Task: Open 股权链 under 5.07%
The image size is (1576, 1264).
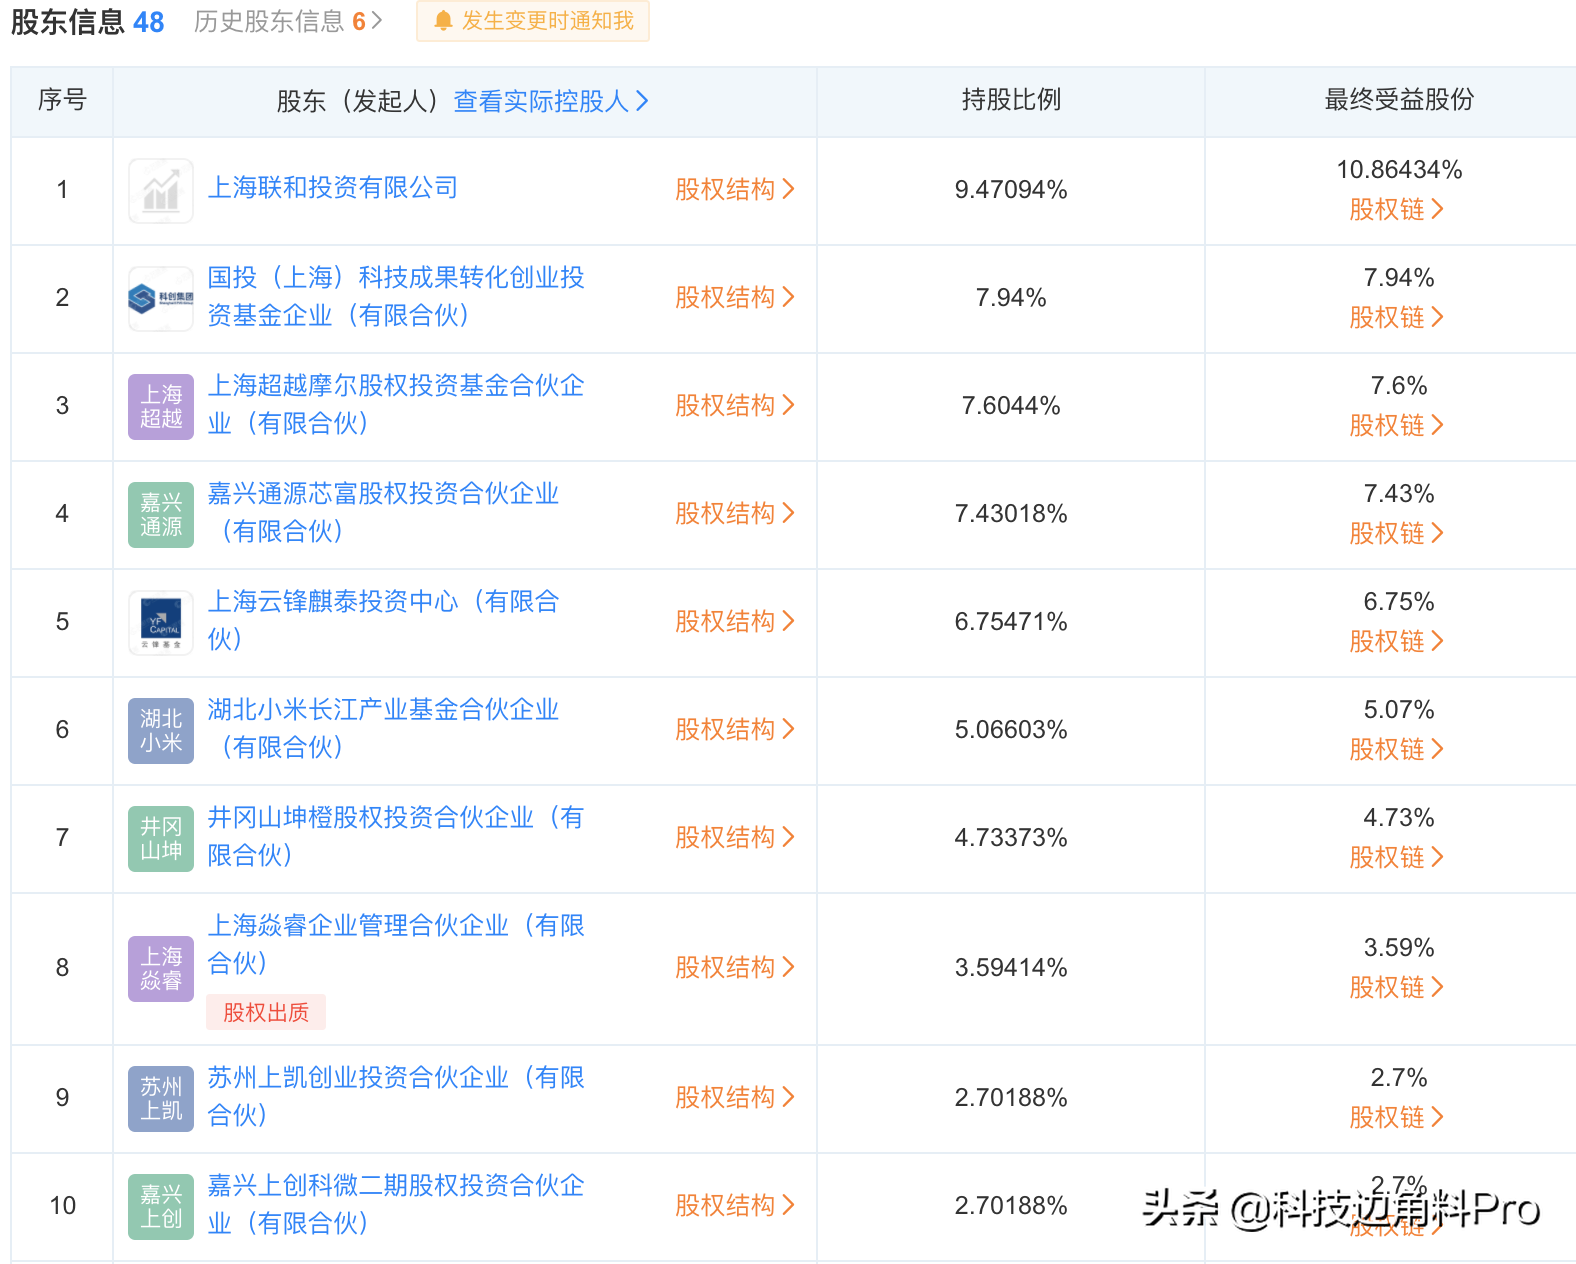Action: click(x=1397, y=749)
